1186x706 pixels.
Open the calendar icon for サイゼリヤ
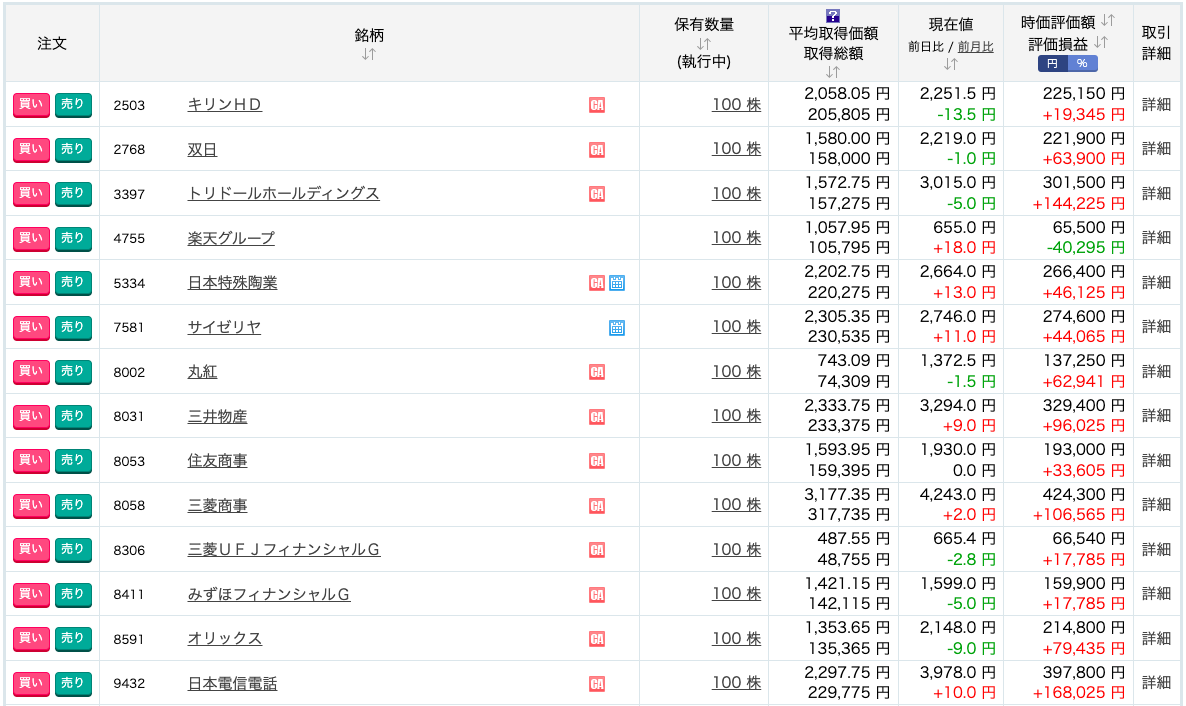[x=617, y=328]
